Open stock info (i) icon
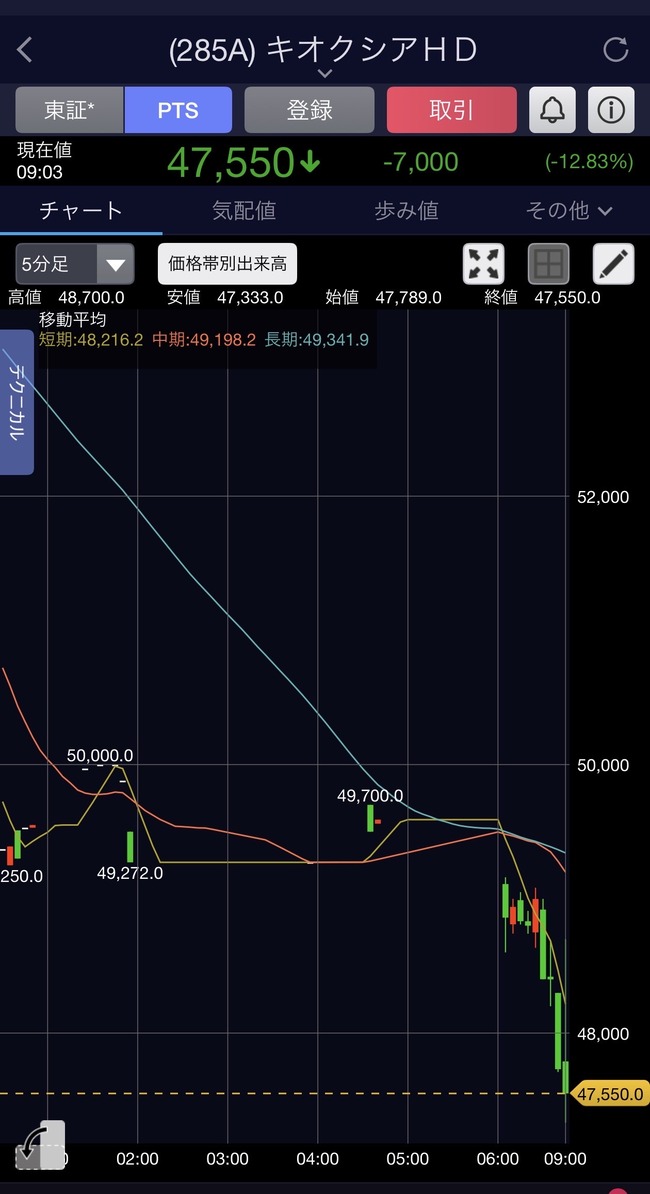650x1194 pixels. coord(610,110)
